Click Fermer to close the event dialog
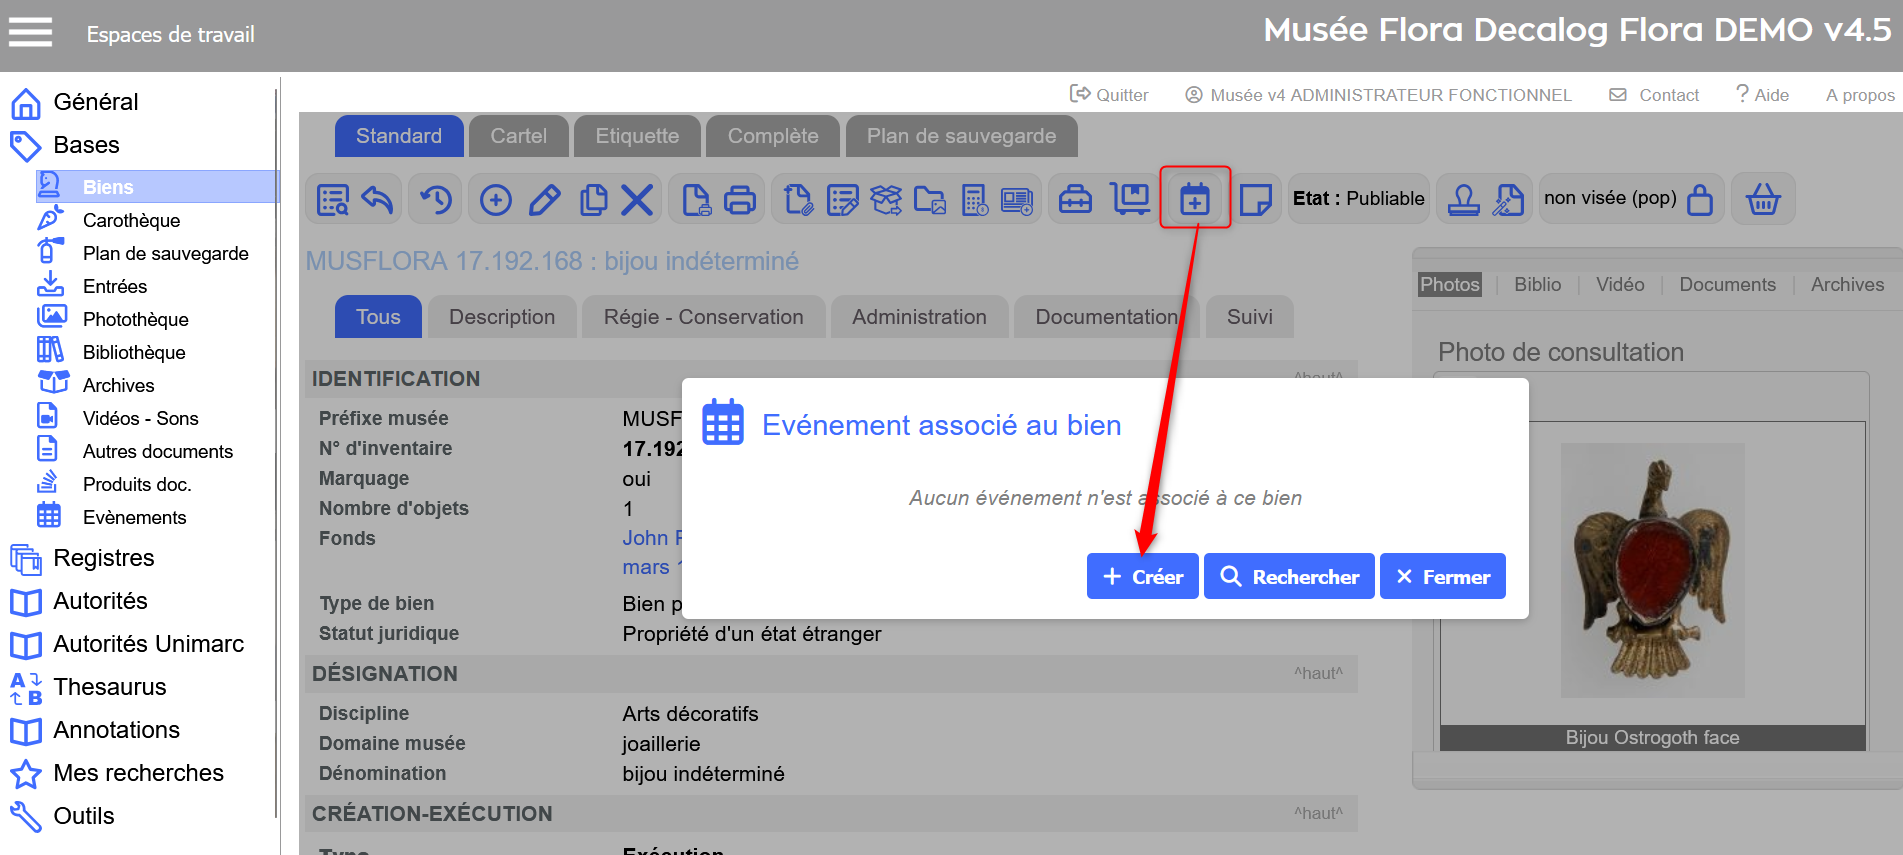This screenshot has width=1903, height=855. point(1442,577)
